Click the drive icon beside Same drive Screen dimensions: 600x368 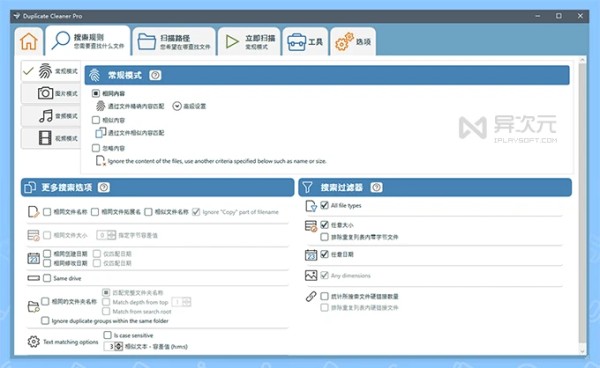(x=33, y=278)
